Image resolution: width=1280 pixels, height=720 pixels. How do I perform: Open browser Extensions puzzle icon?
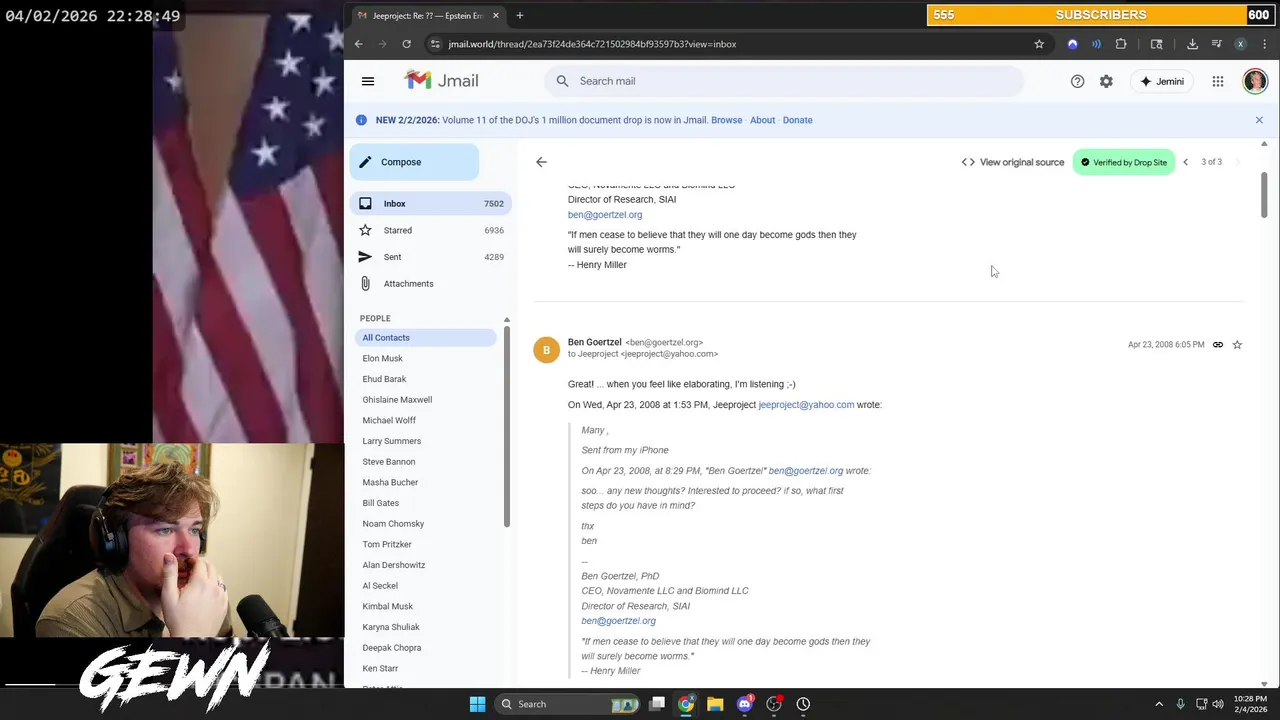click(x=1121, y=44)
